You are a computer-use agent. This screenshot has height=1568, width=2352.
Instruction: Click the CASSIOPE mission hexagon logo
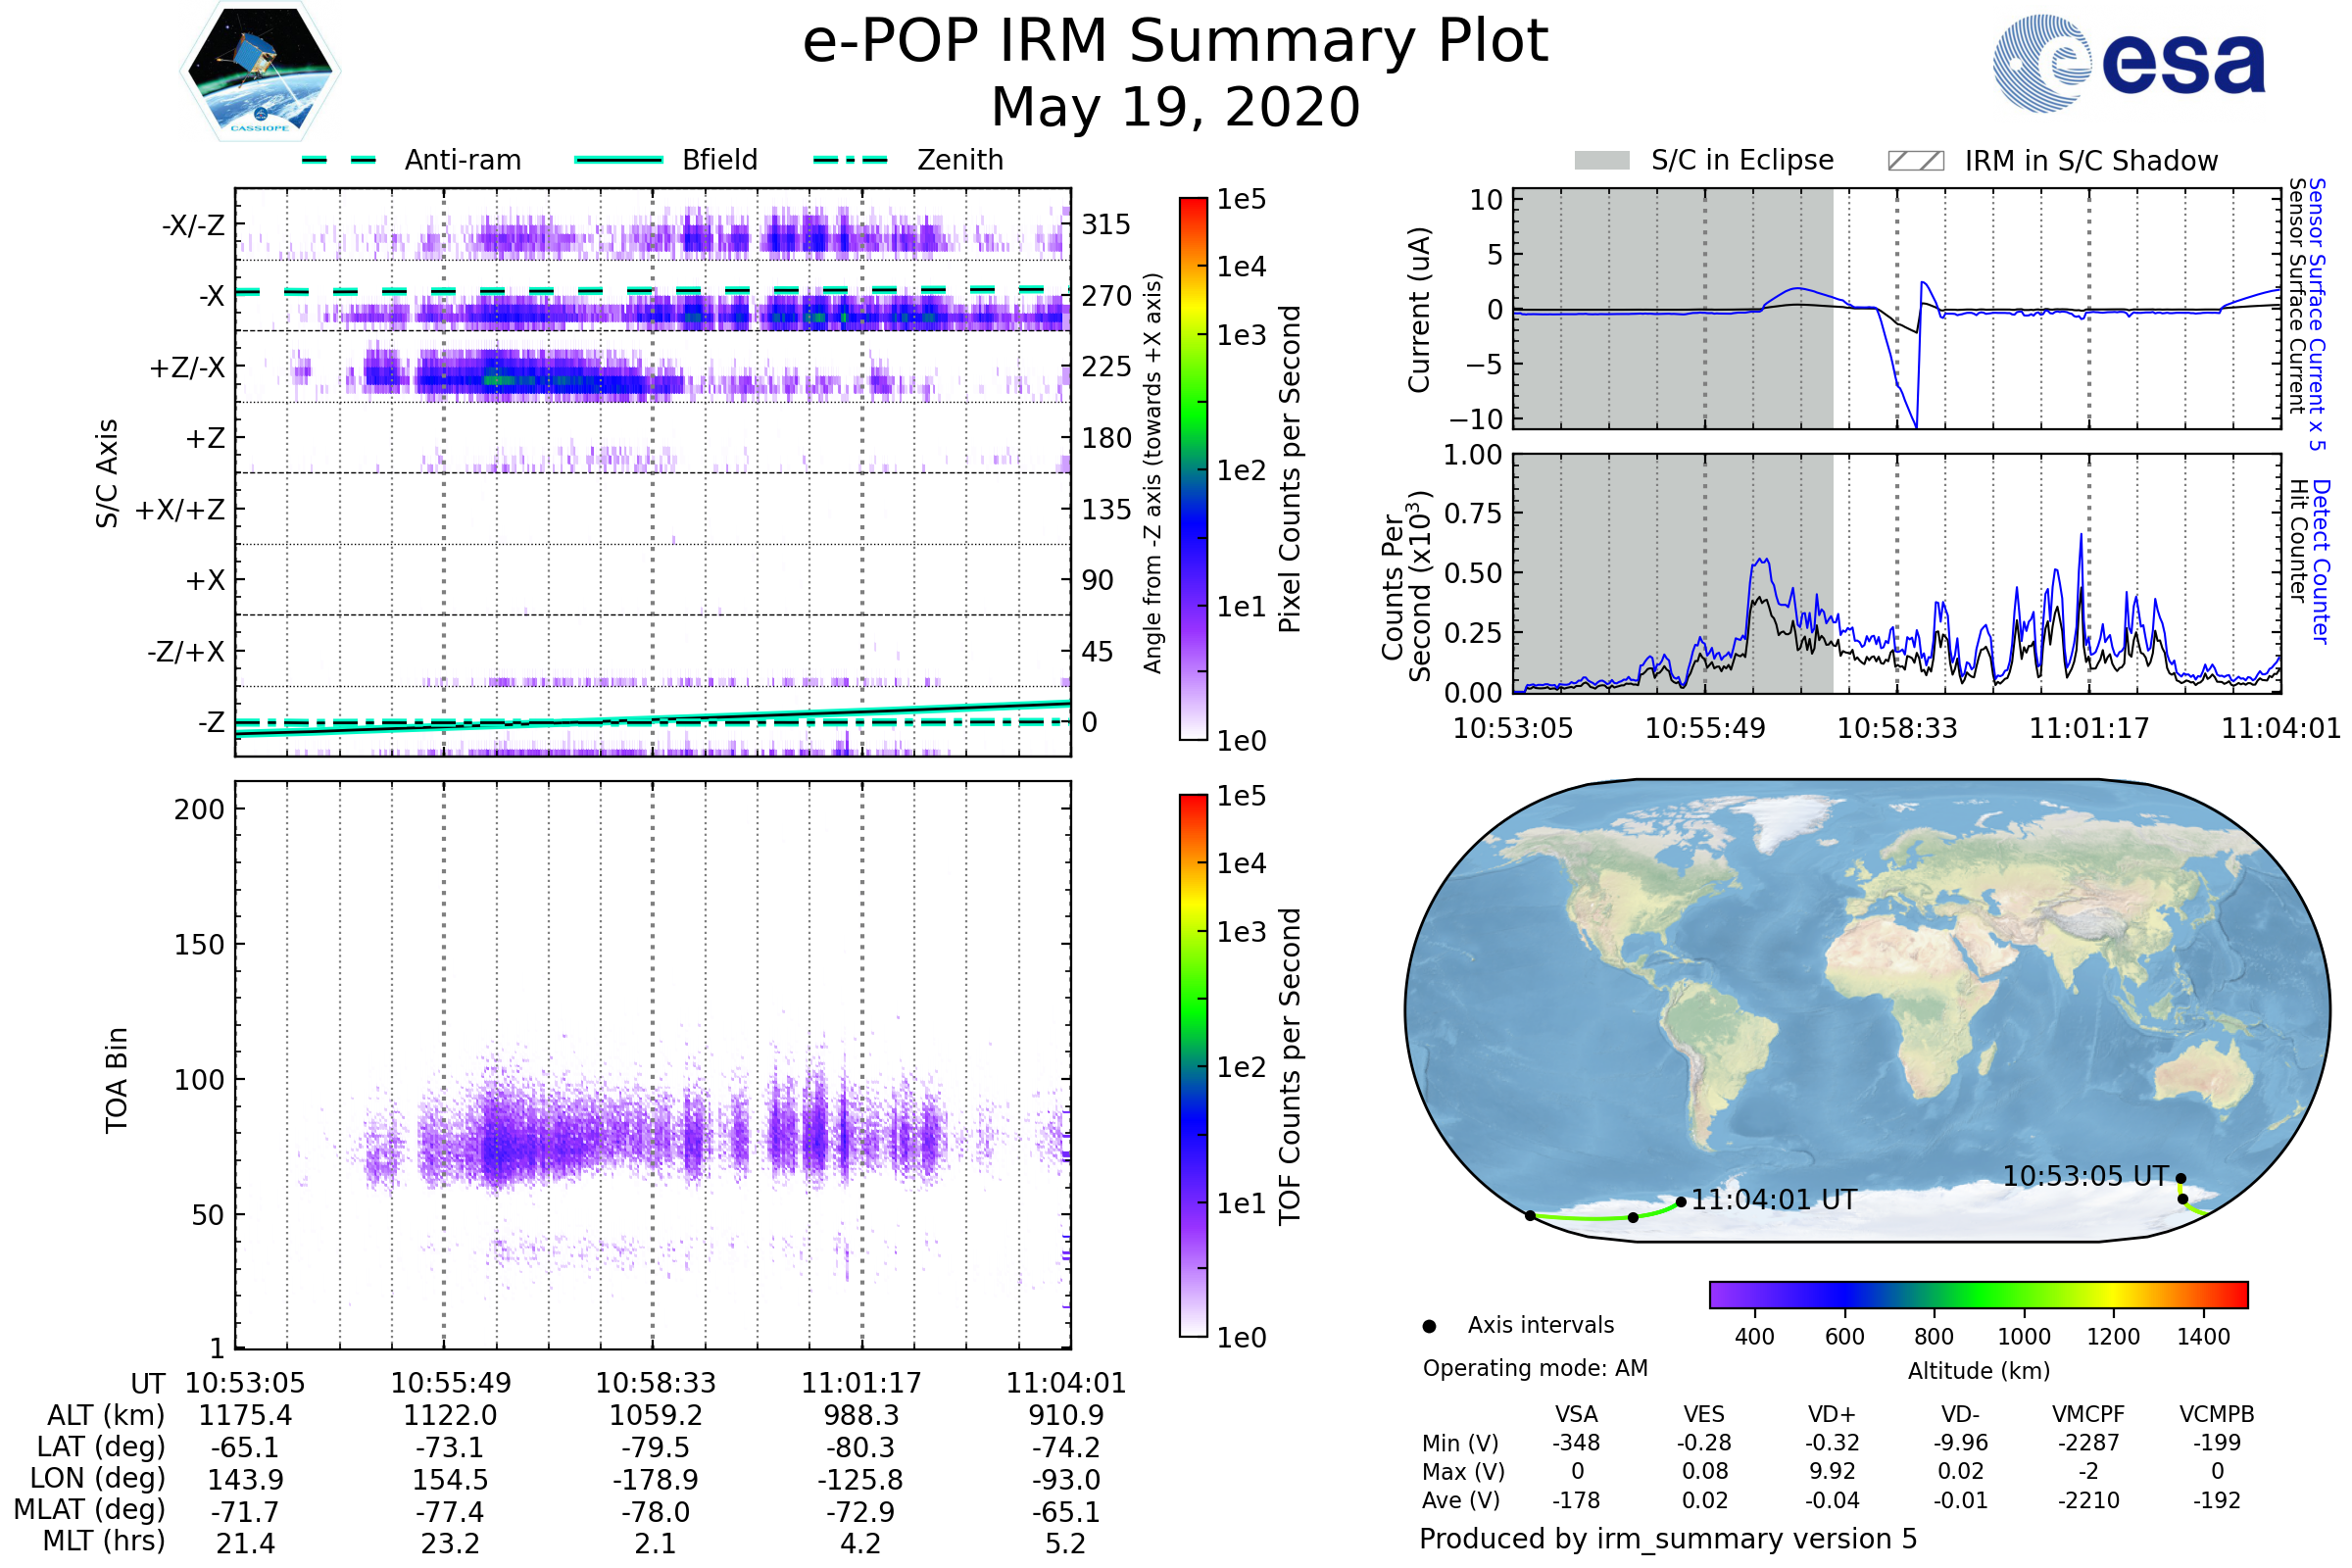tap(260, 72)
